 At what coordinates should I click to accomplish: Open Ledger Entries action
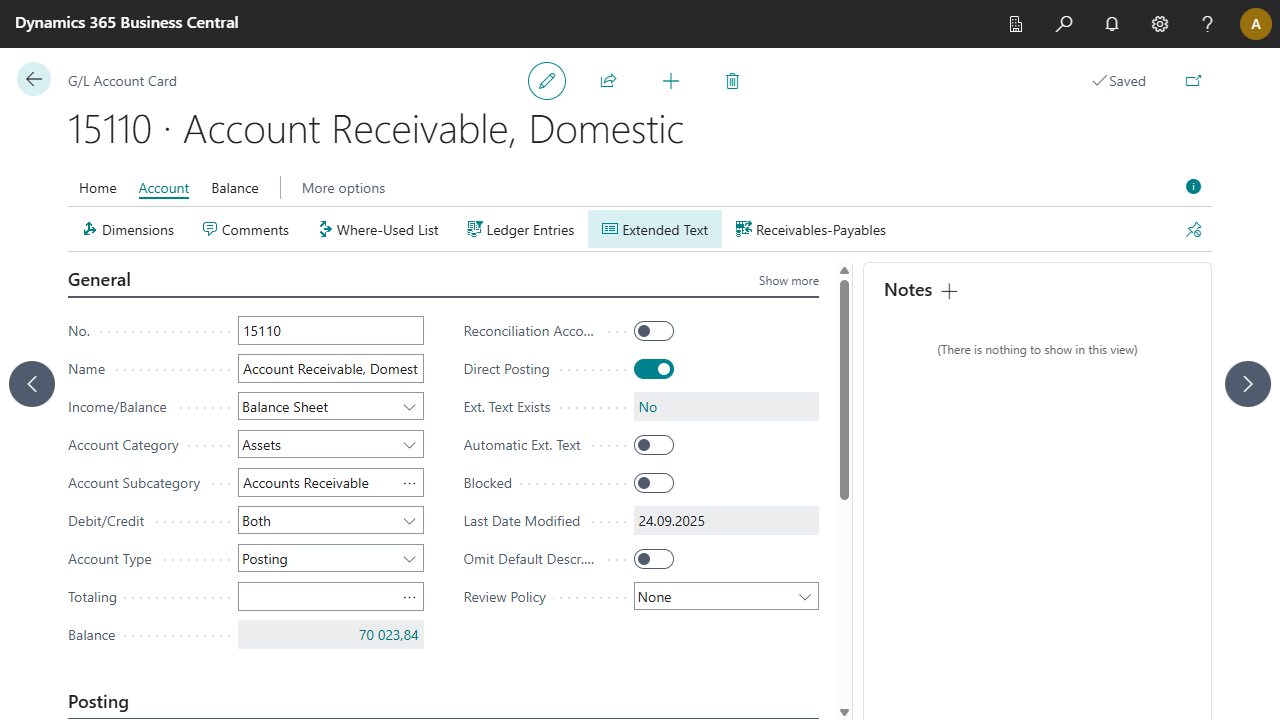521,230
